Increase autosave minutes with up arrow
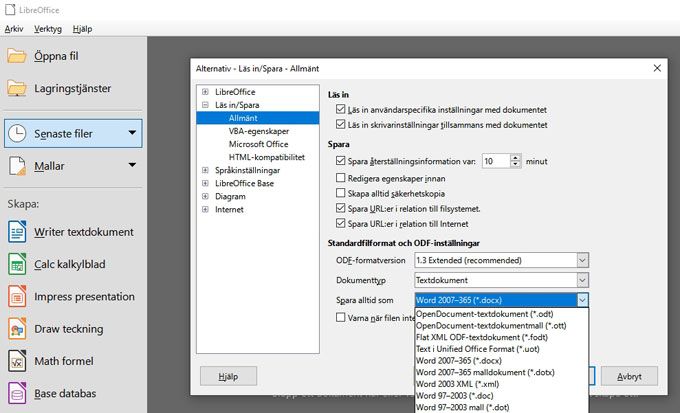 click(x=515, y=157)
